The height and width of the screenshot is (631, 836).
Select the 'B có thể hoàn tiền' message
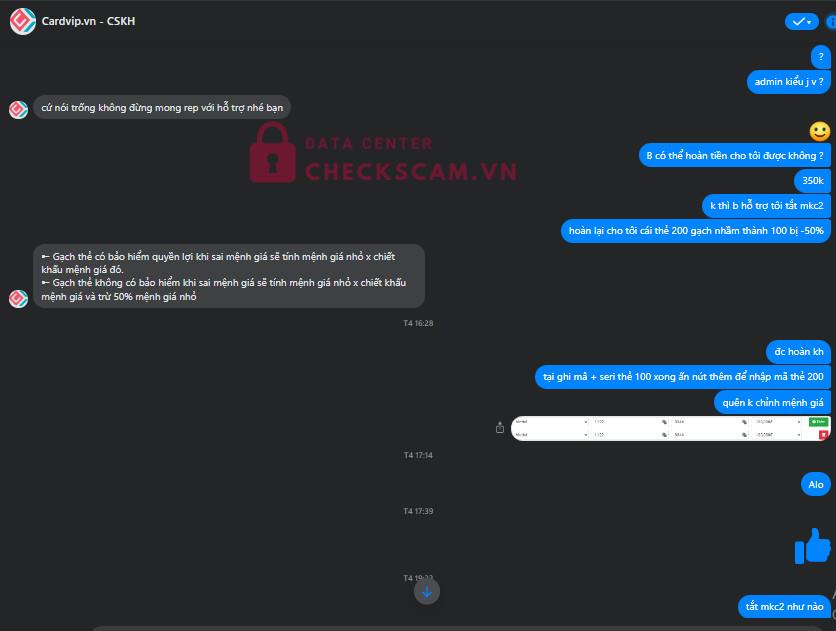[x=735, y=156]
